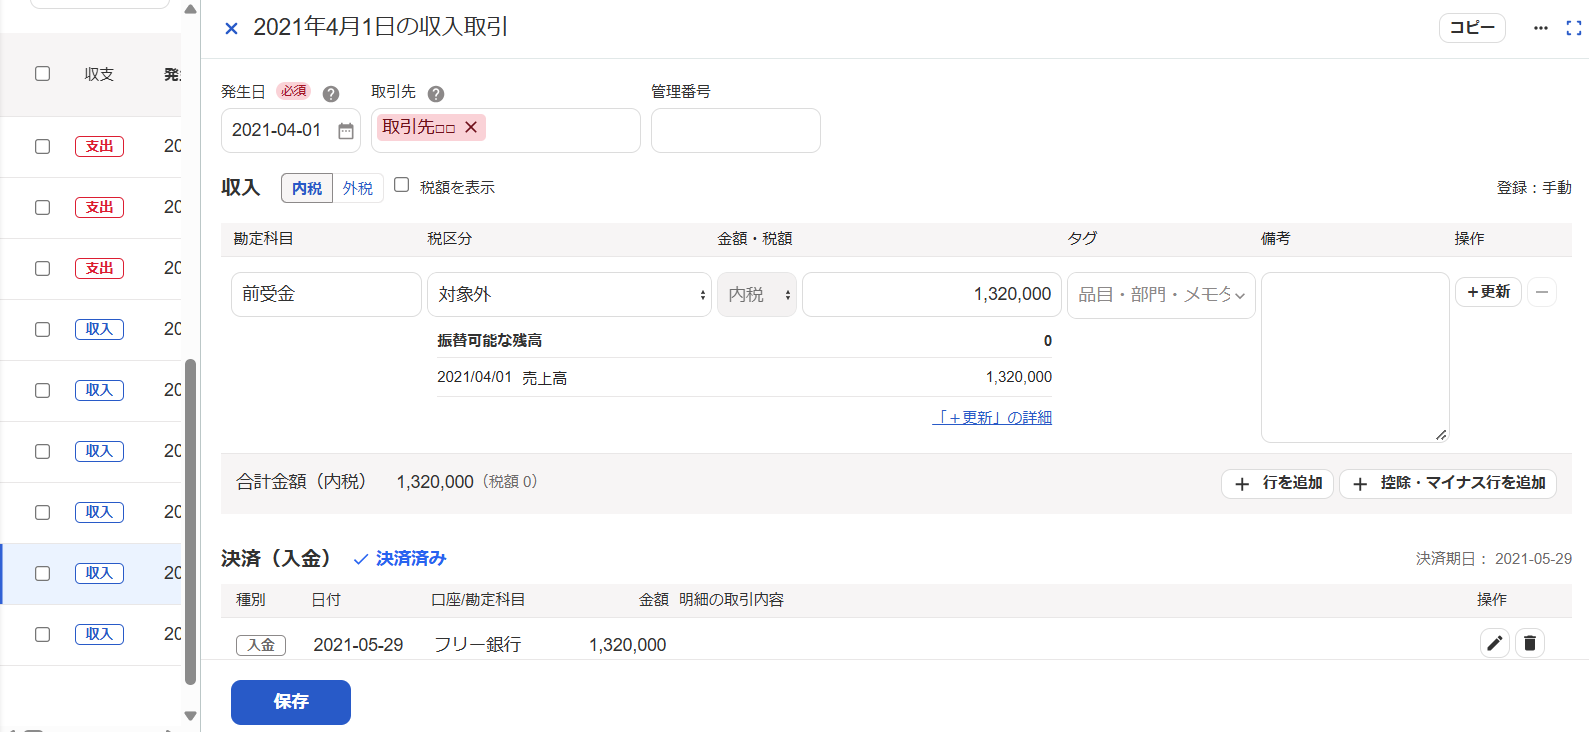
Task: Delete the 2021-05-29 payment with trash icon
Action: point(1530,643)
